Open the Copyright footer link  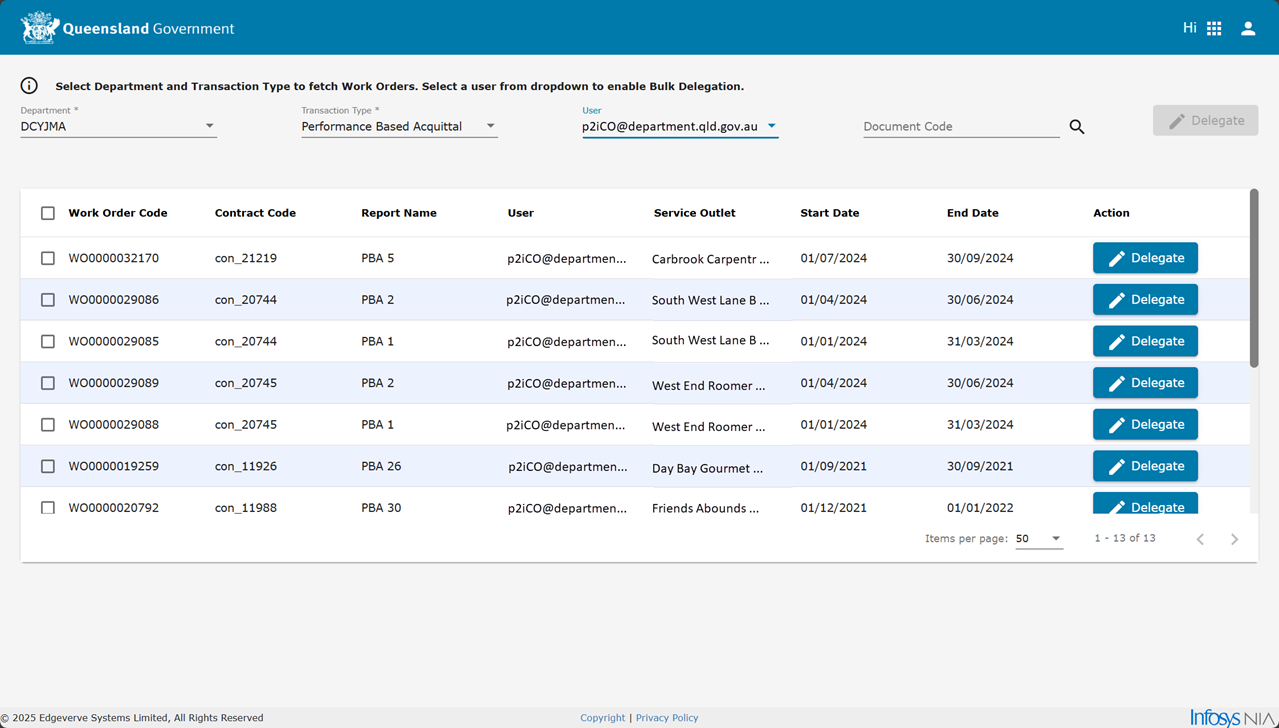[x=602, y=718]
